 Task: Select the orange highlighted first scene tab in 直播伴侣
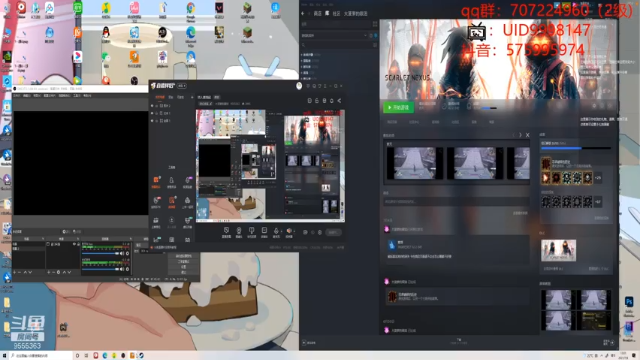(x=160, y=97)
